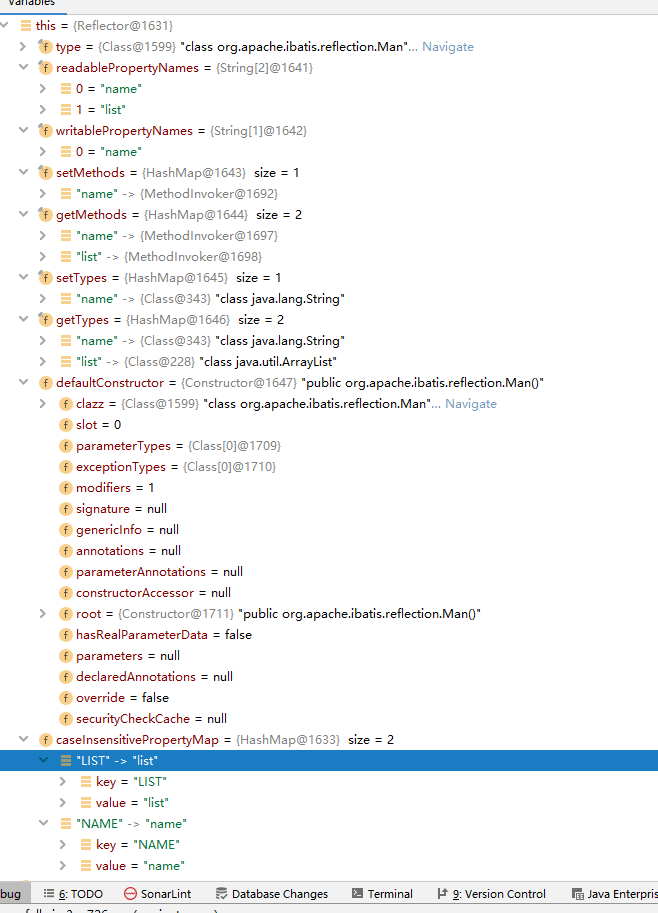Click Navigate link next to clazz
Image resolution: width=658 pixels, height=913 pixels.
pos(471,404)
